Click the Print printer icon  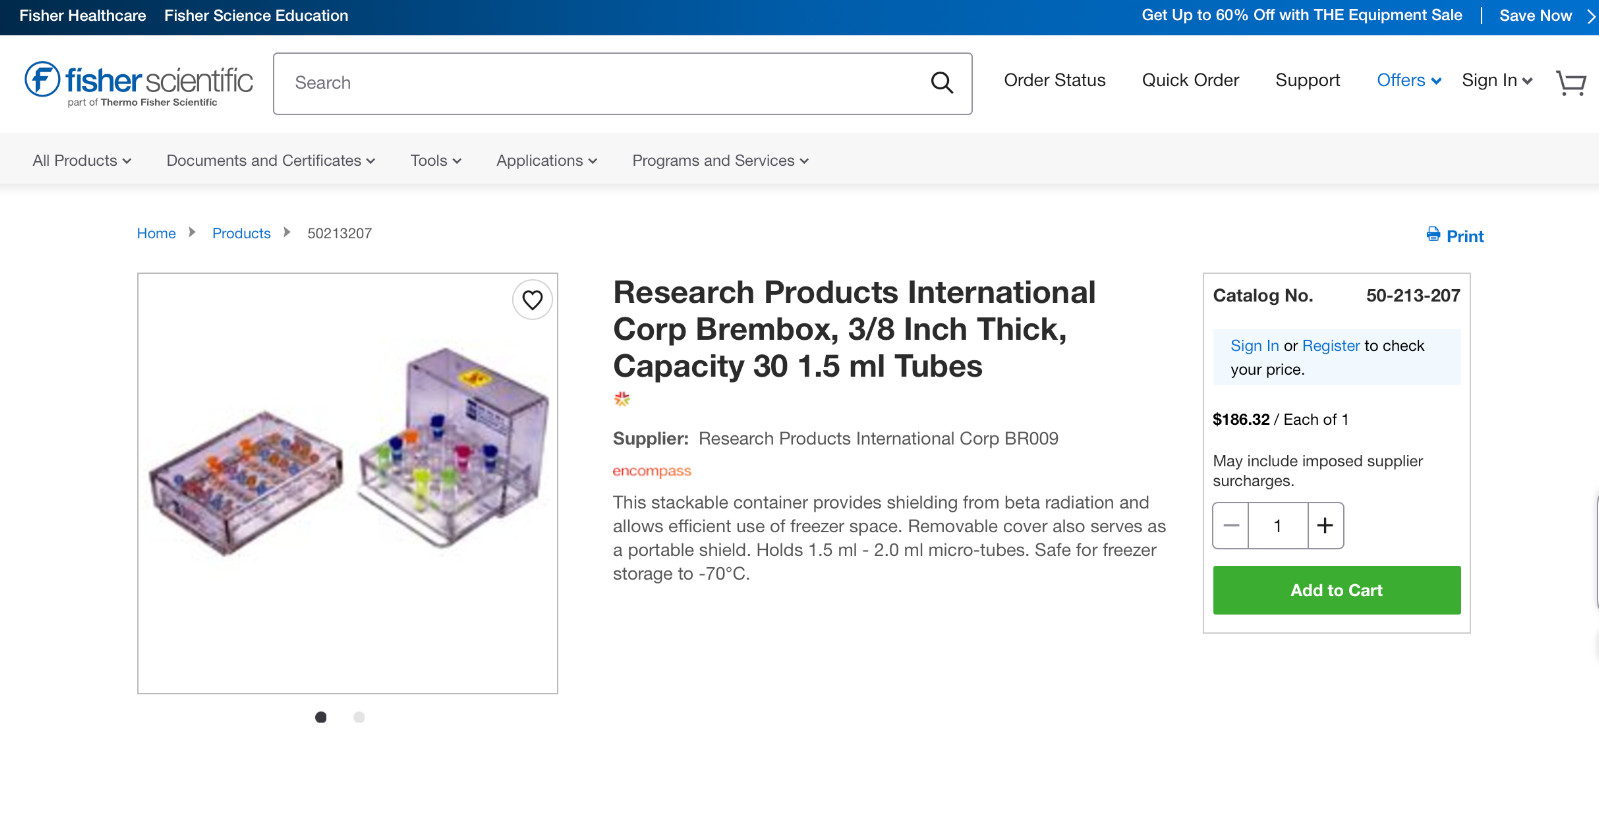1434,235
